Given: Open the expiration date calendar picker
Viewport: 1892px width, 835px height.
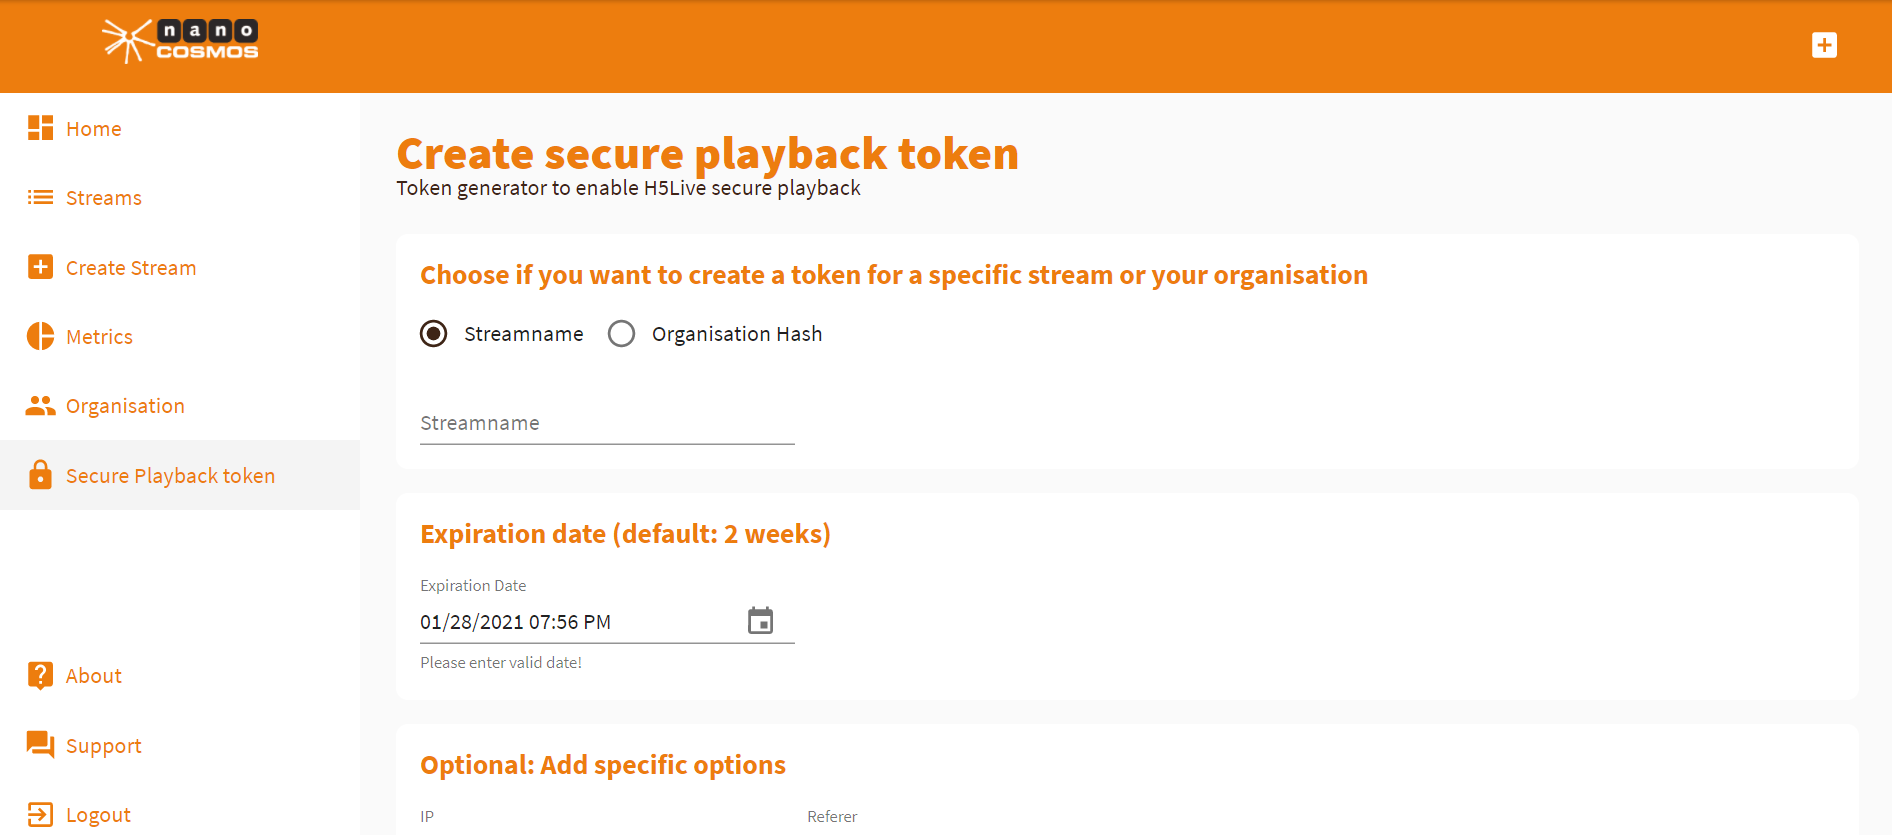Looking at the screenshot, I should tap(760, 621).
